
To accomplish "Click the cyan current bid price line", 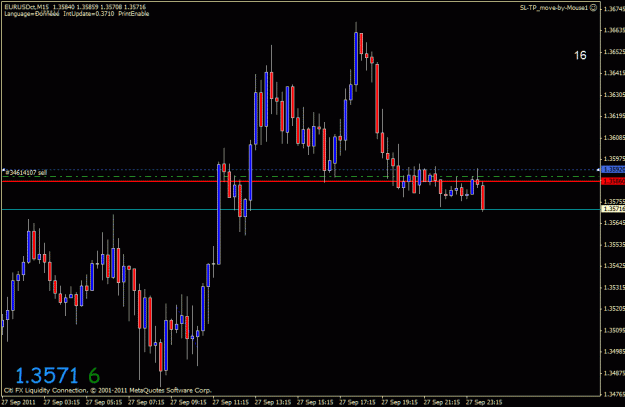I will [x=301, y=209].
